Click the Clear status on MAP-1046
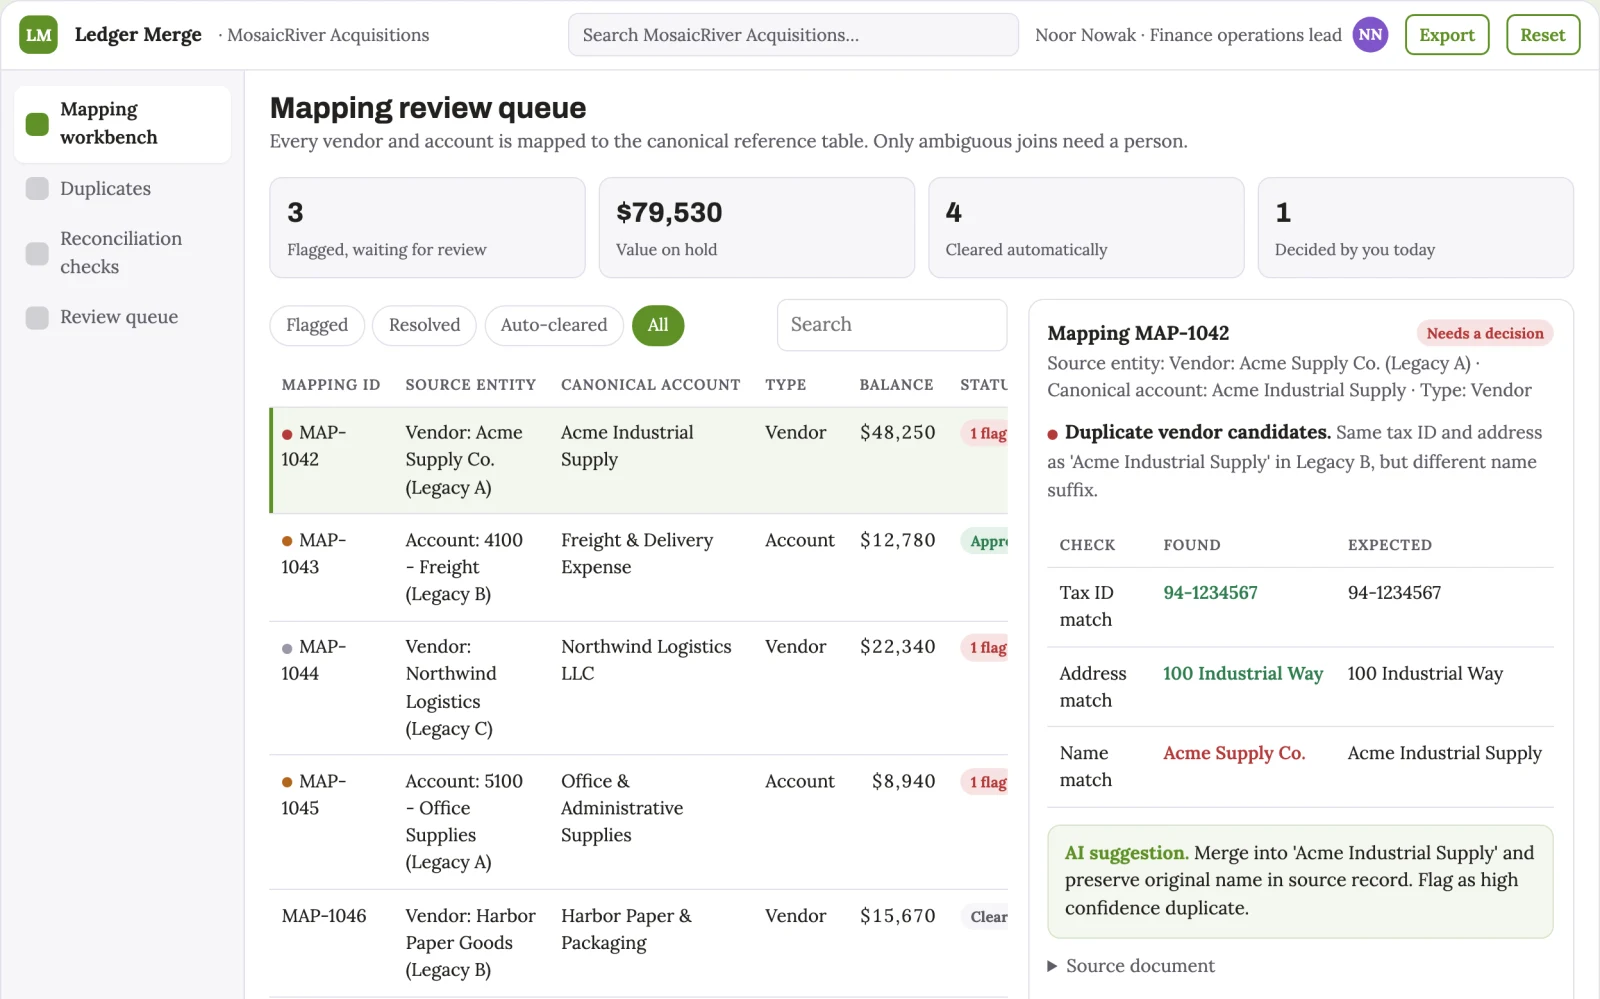The width and height of the screenshot is (1600, 999). click(x=986, y=917)
